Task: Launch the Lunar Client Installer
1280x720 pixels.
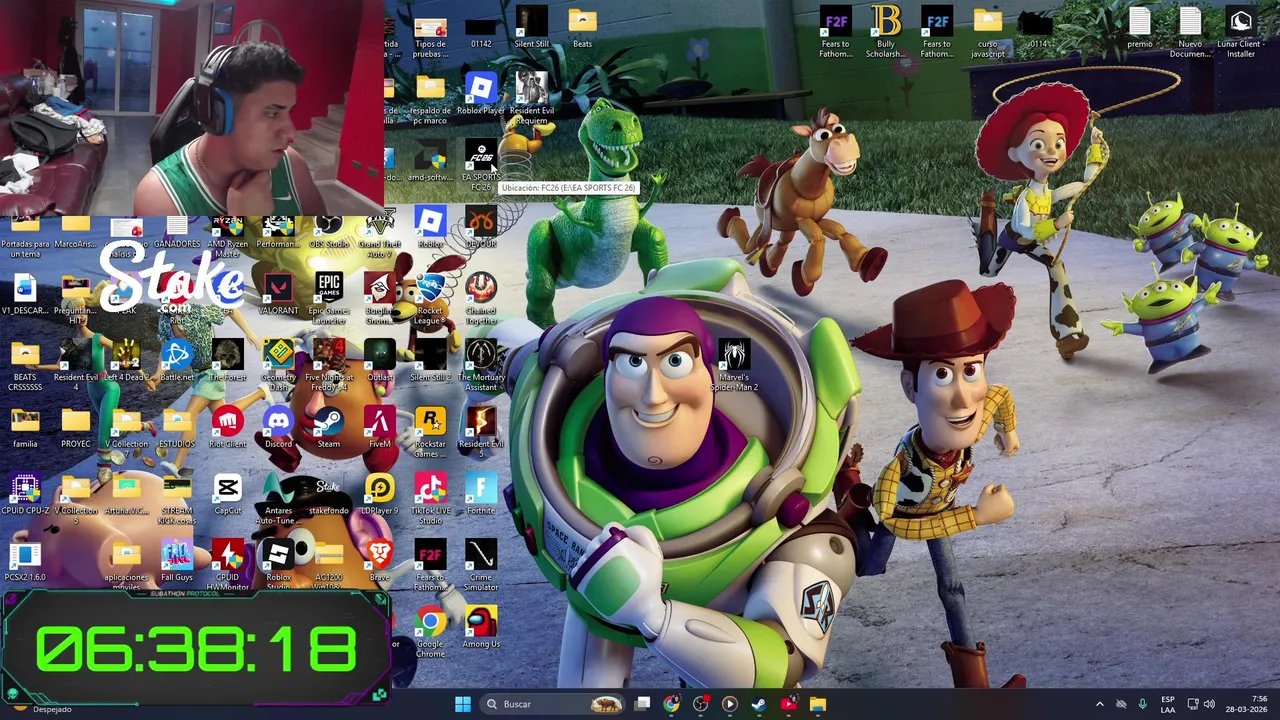Action: 1241,32
